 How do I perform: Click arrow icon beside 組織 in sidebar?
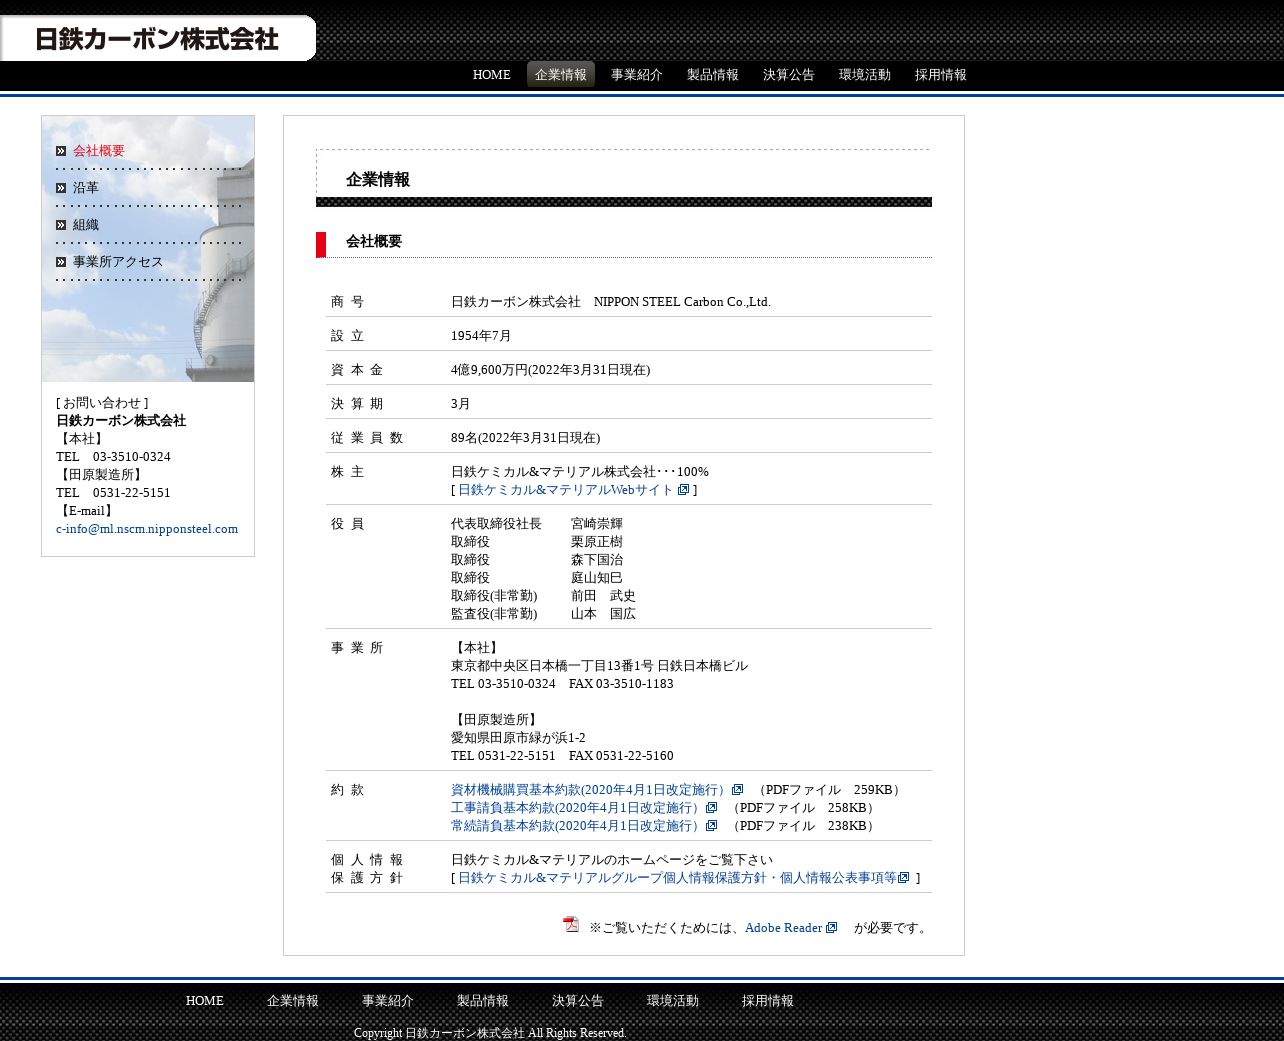click(61, 225)
